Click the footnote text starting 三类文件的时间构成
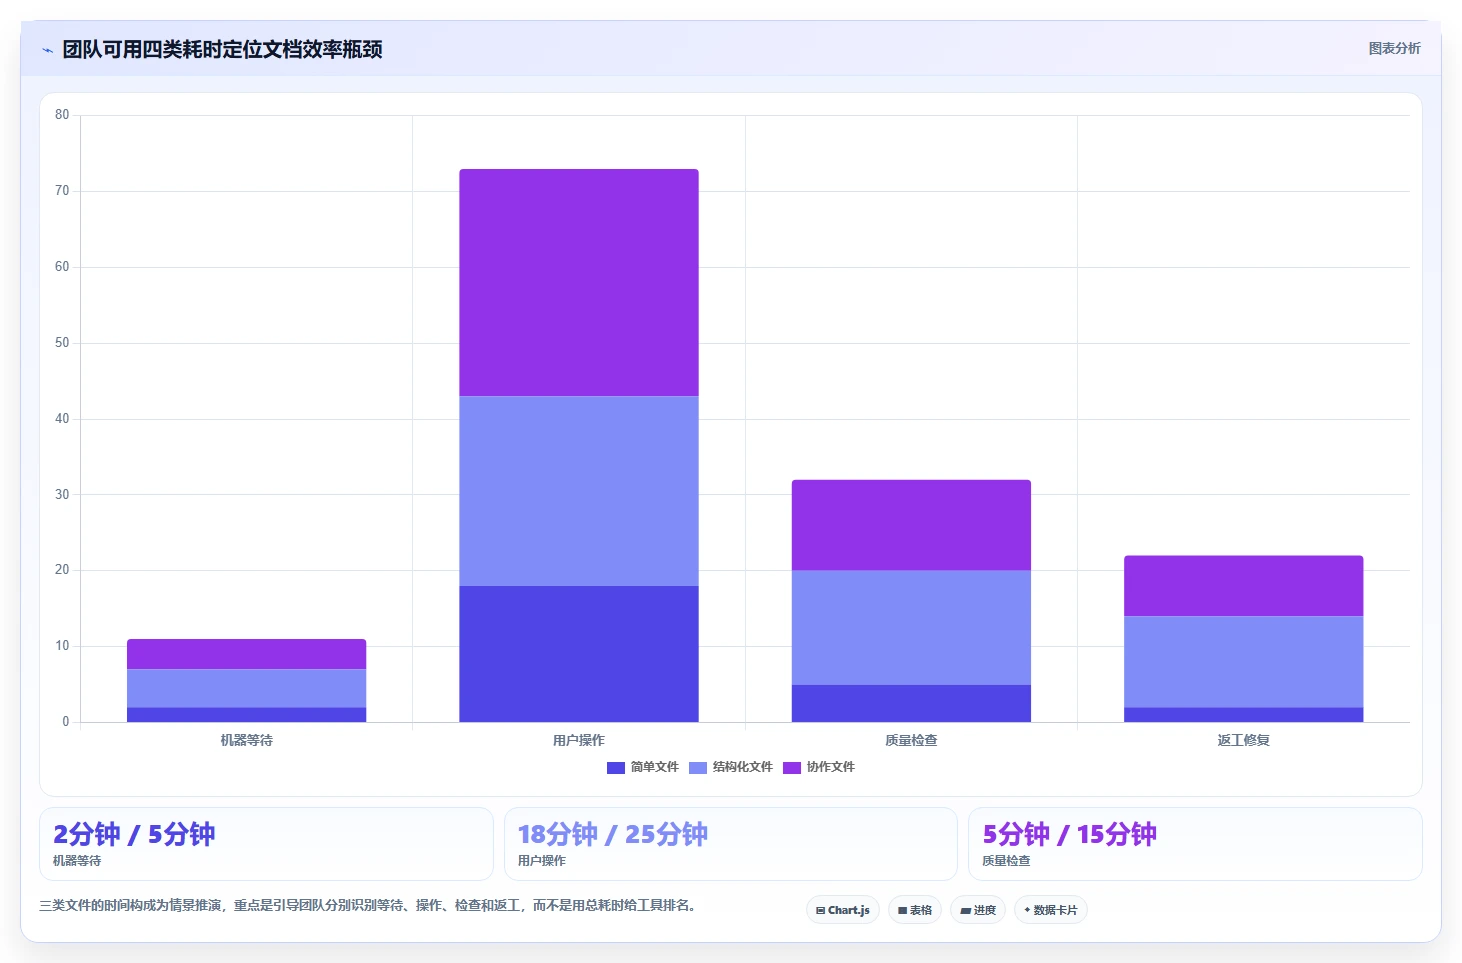The height and width of the screenshot is (963, 1462). 368,905
